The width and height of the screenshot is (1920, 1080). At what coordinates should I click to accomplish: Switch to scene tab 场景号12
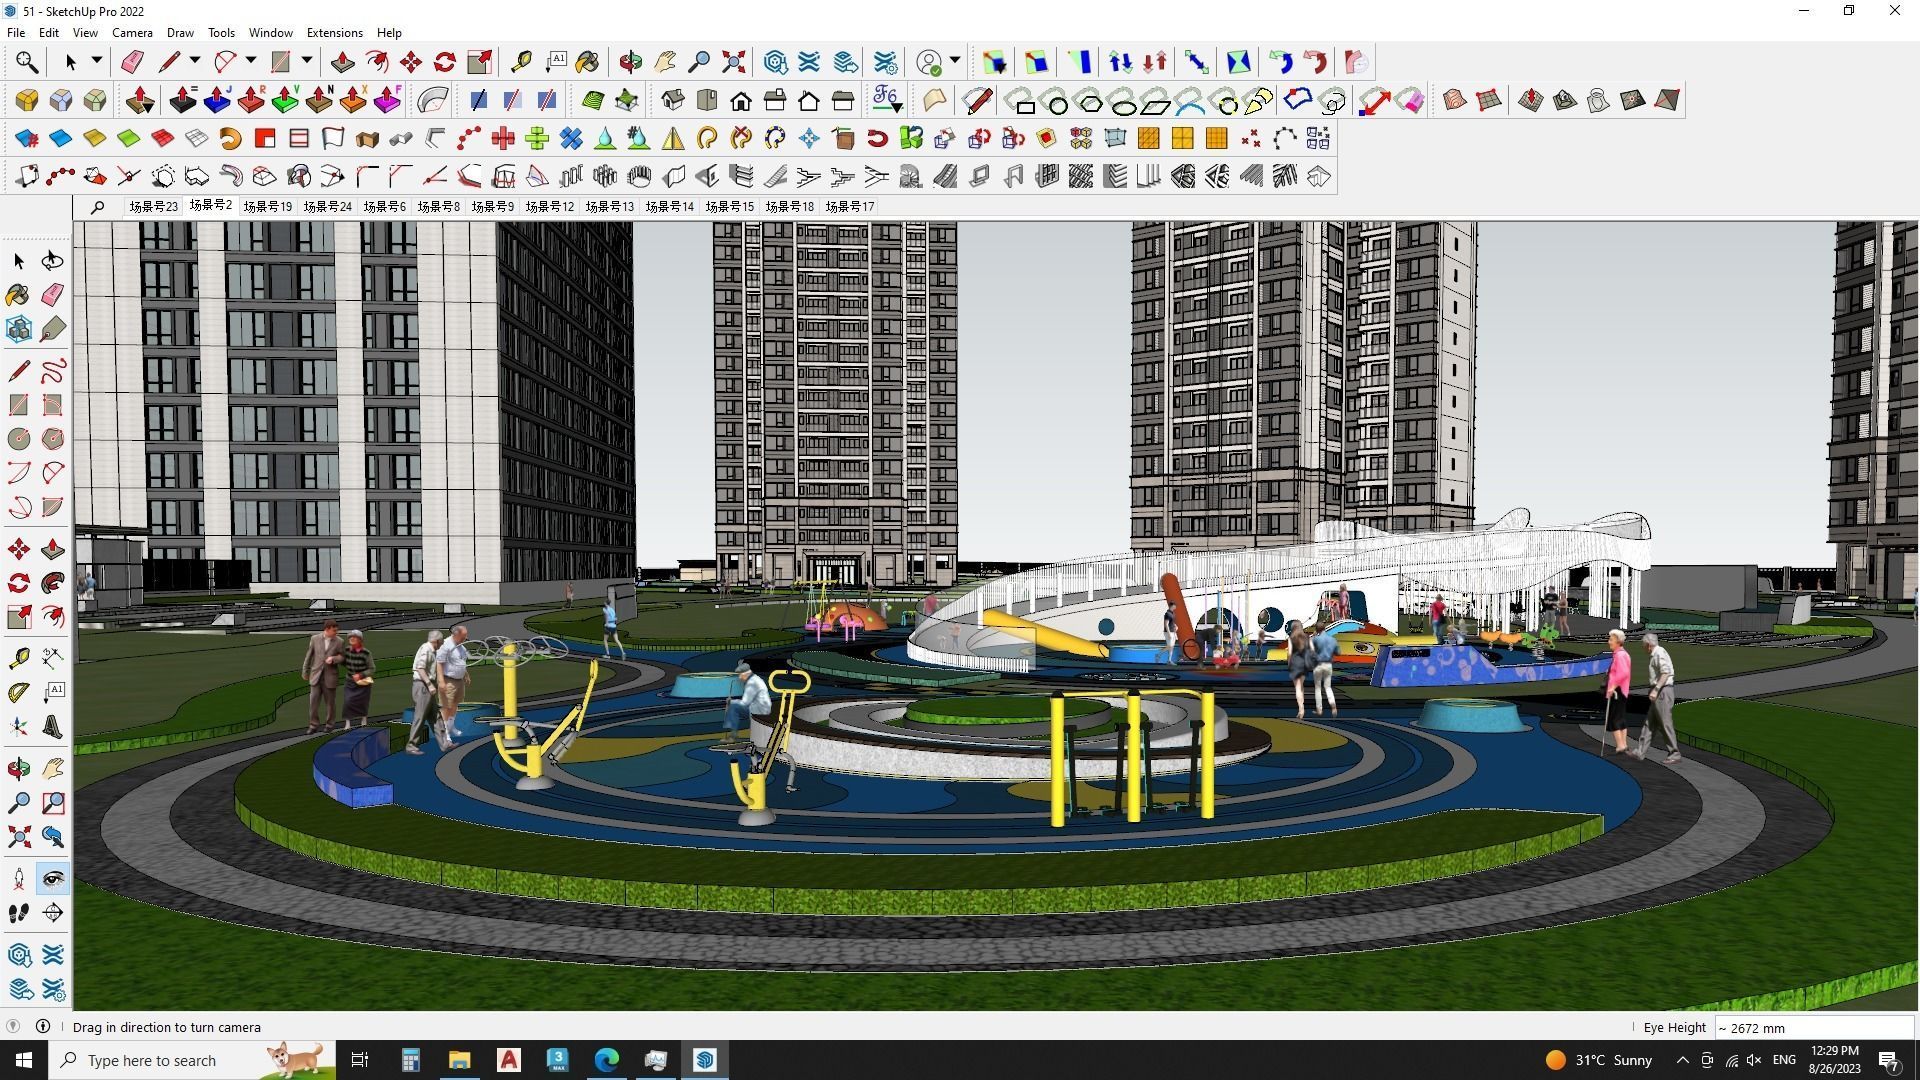(x=550, y=207)
